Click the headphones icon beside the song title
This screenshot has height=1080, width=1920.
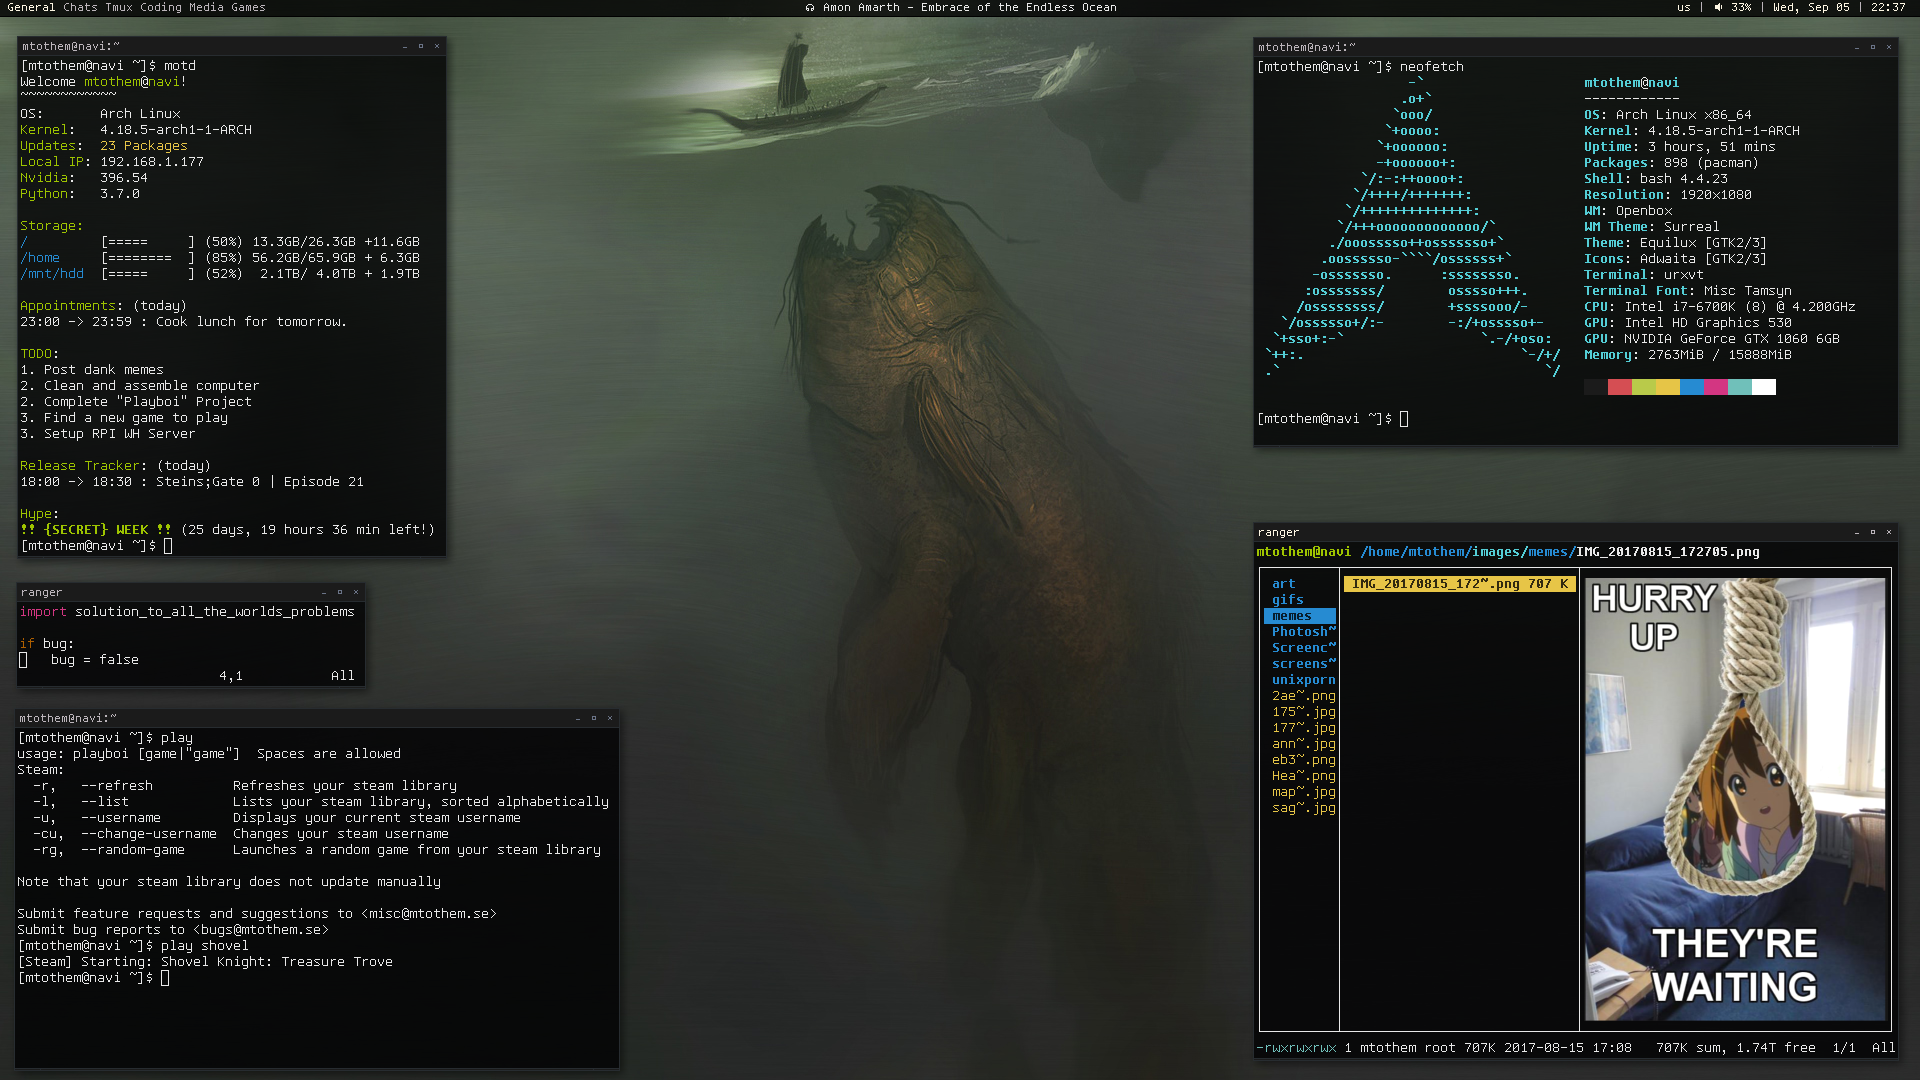810,7
